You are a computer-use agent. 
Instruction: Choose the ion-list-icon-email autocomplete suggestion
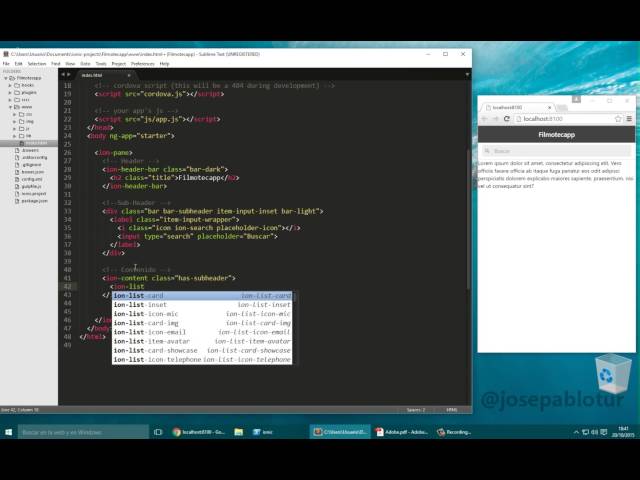pos(202,332)
